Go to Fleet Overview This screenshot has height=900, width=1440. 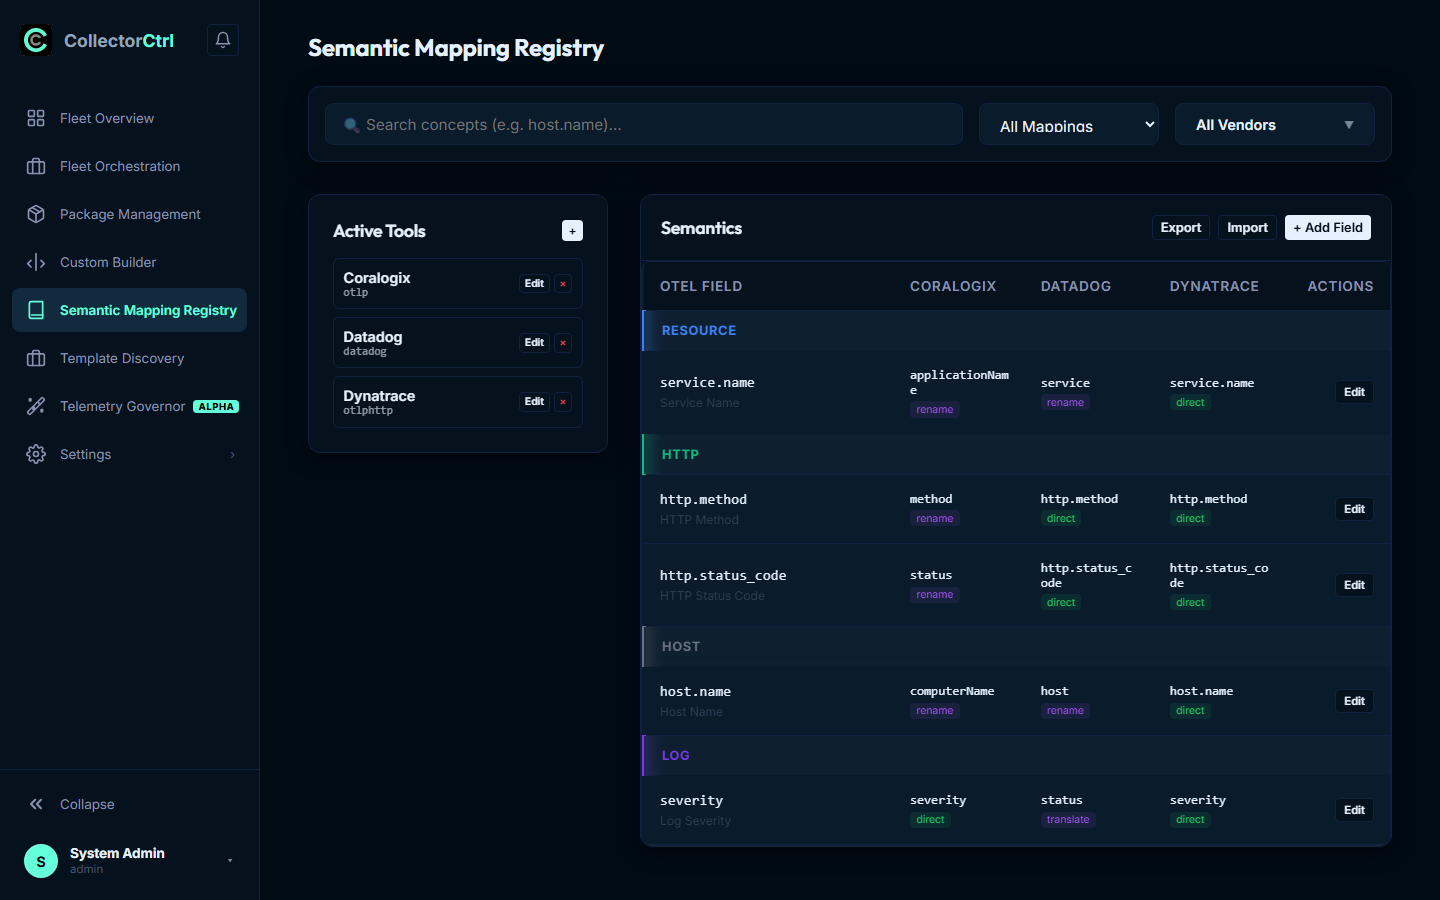click(x=130, y=118)
